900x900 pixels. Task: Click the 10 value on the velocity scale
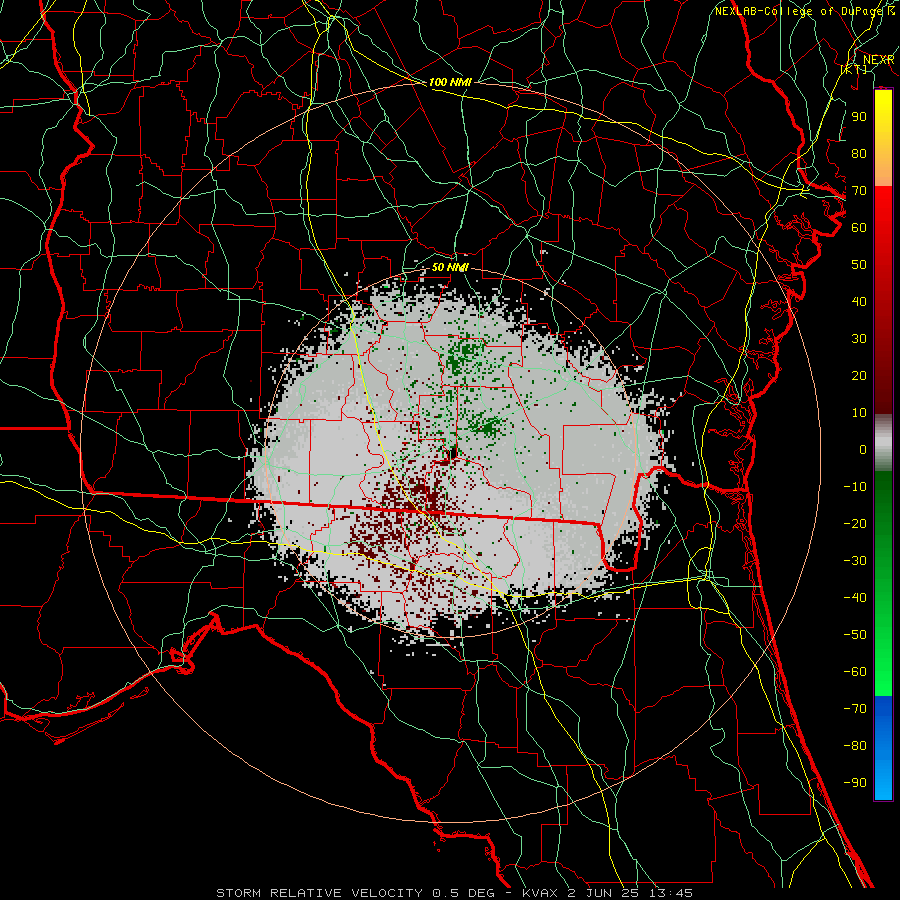859,413
